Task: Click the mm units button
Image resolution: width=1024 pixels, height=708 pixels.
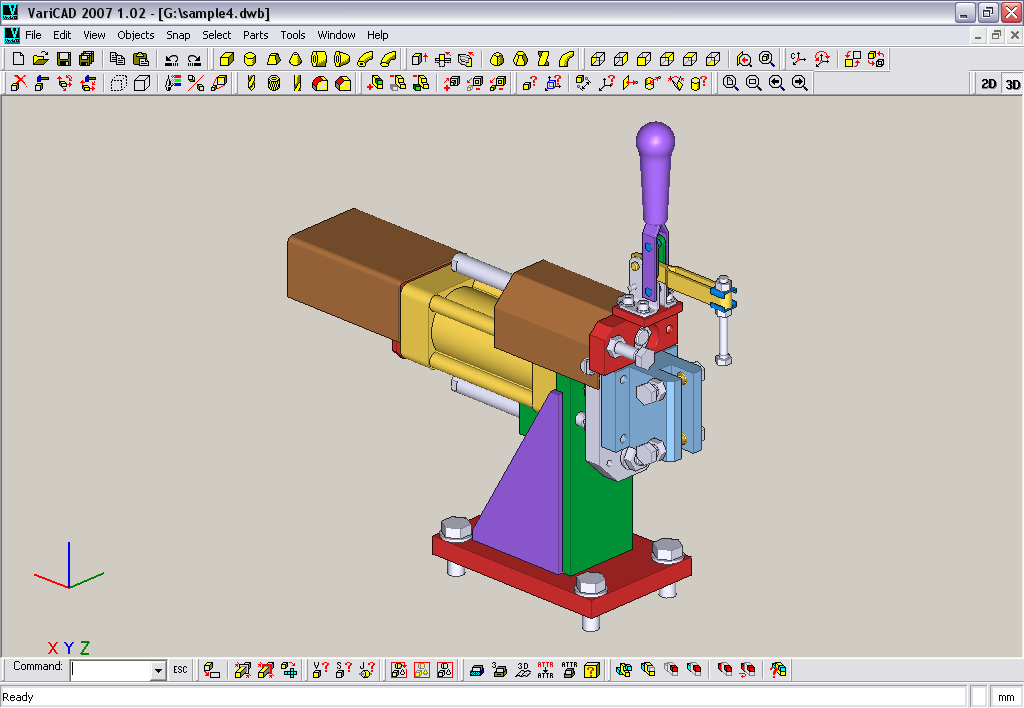Action: 1005,697
